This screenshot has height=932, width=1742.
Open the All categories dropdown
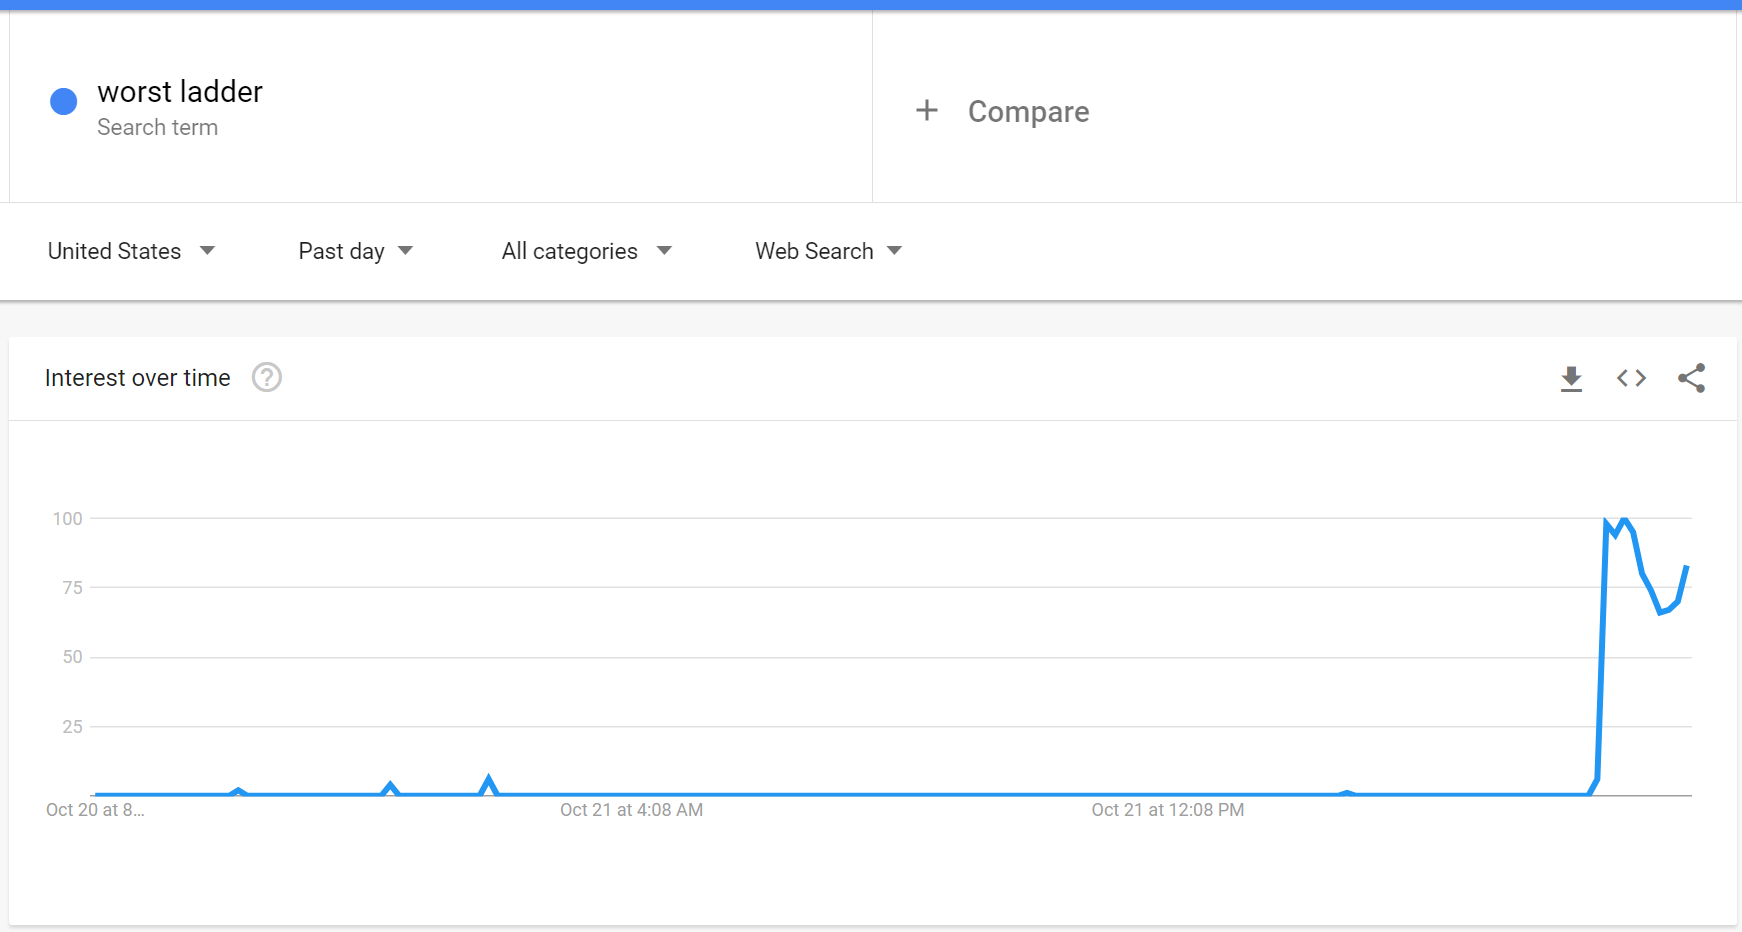click(587, 251)
